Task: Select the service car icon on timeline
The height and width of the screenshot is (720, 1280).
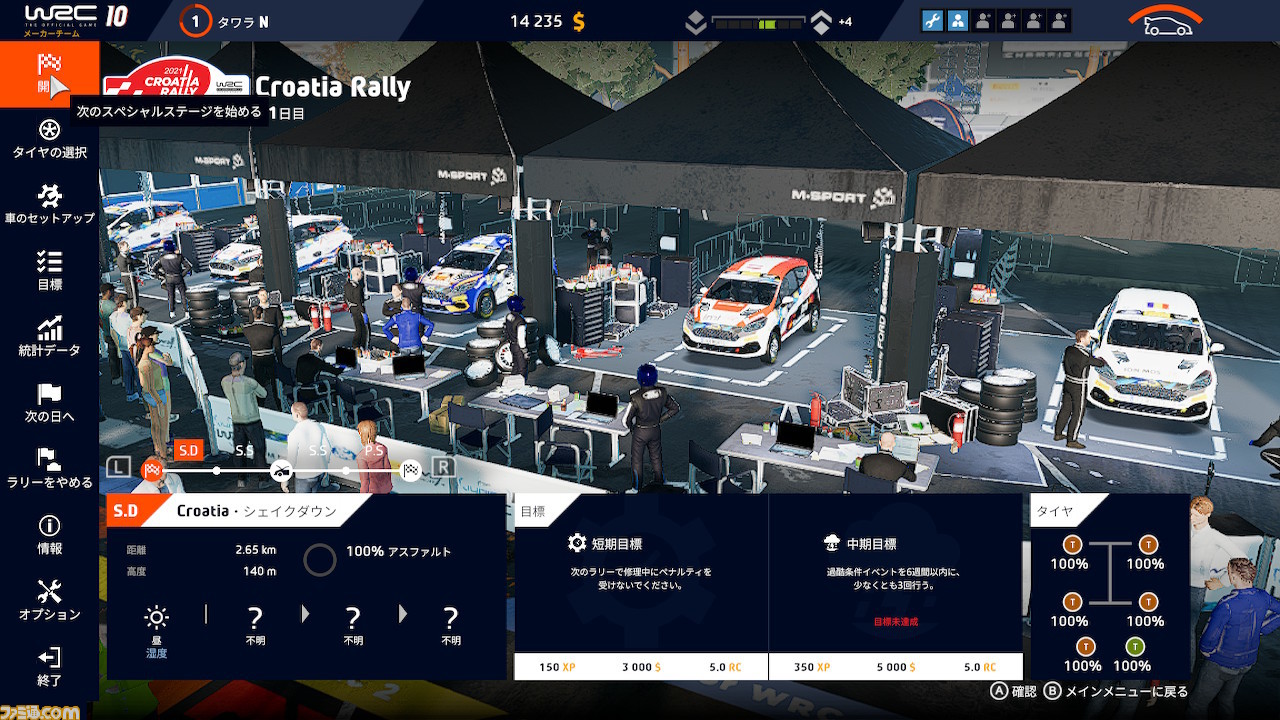Action: pos(281,470)
